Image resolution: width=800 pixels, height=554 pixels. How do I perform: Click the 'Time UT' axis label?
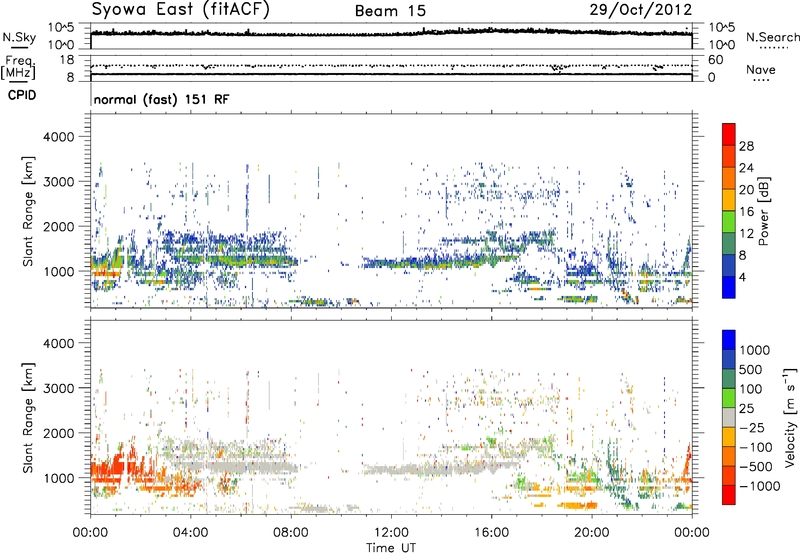(391, 548)
